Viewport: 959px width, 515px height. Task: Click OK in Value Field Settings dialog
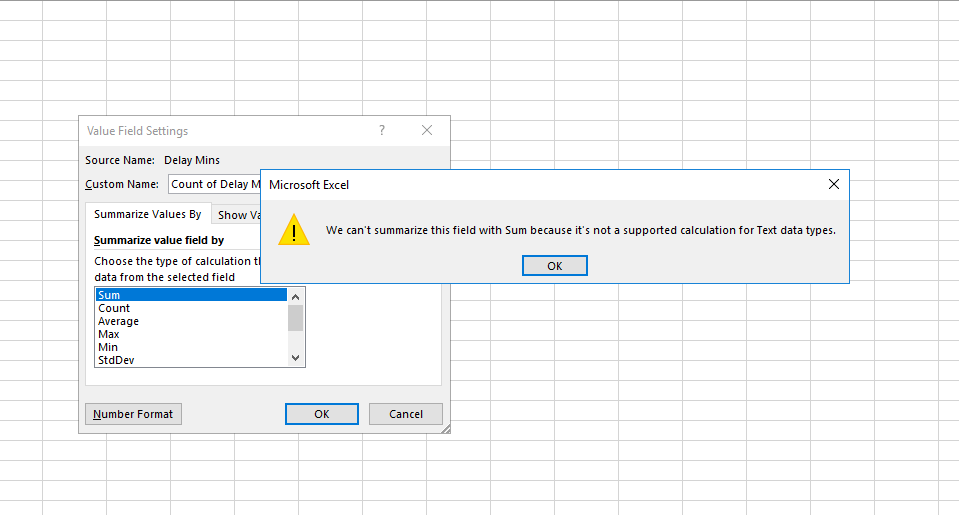coord(322,414)
